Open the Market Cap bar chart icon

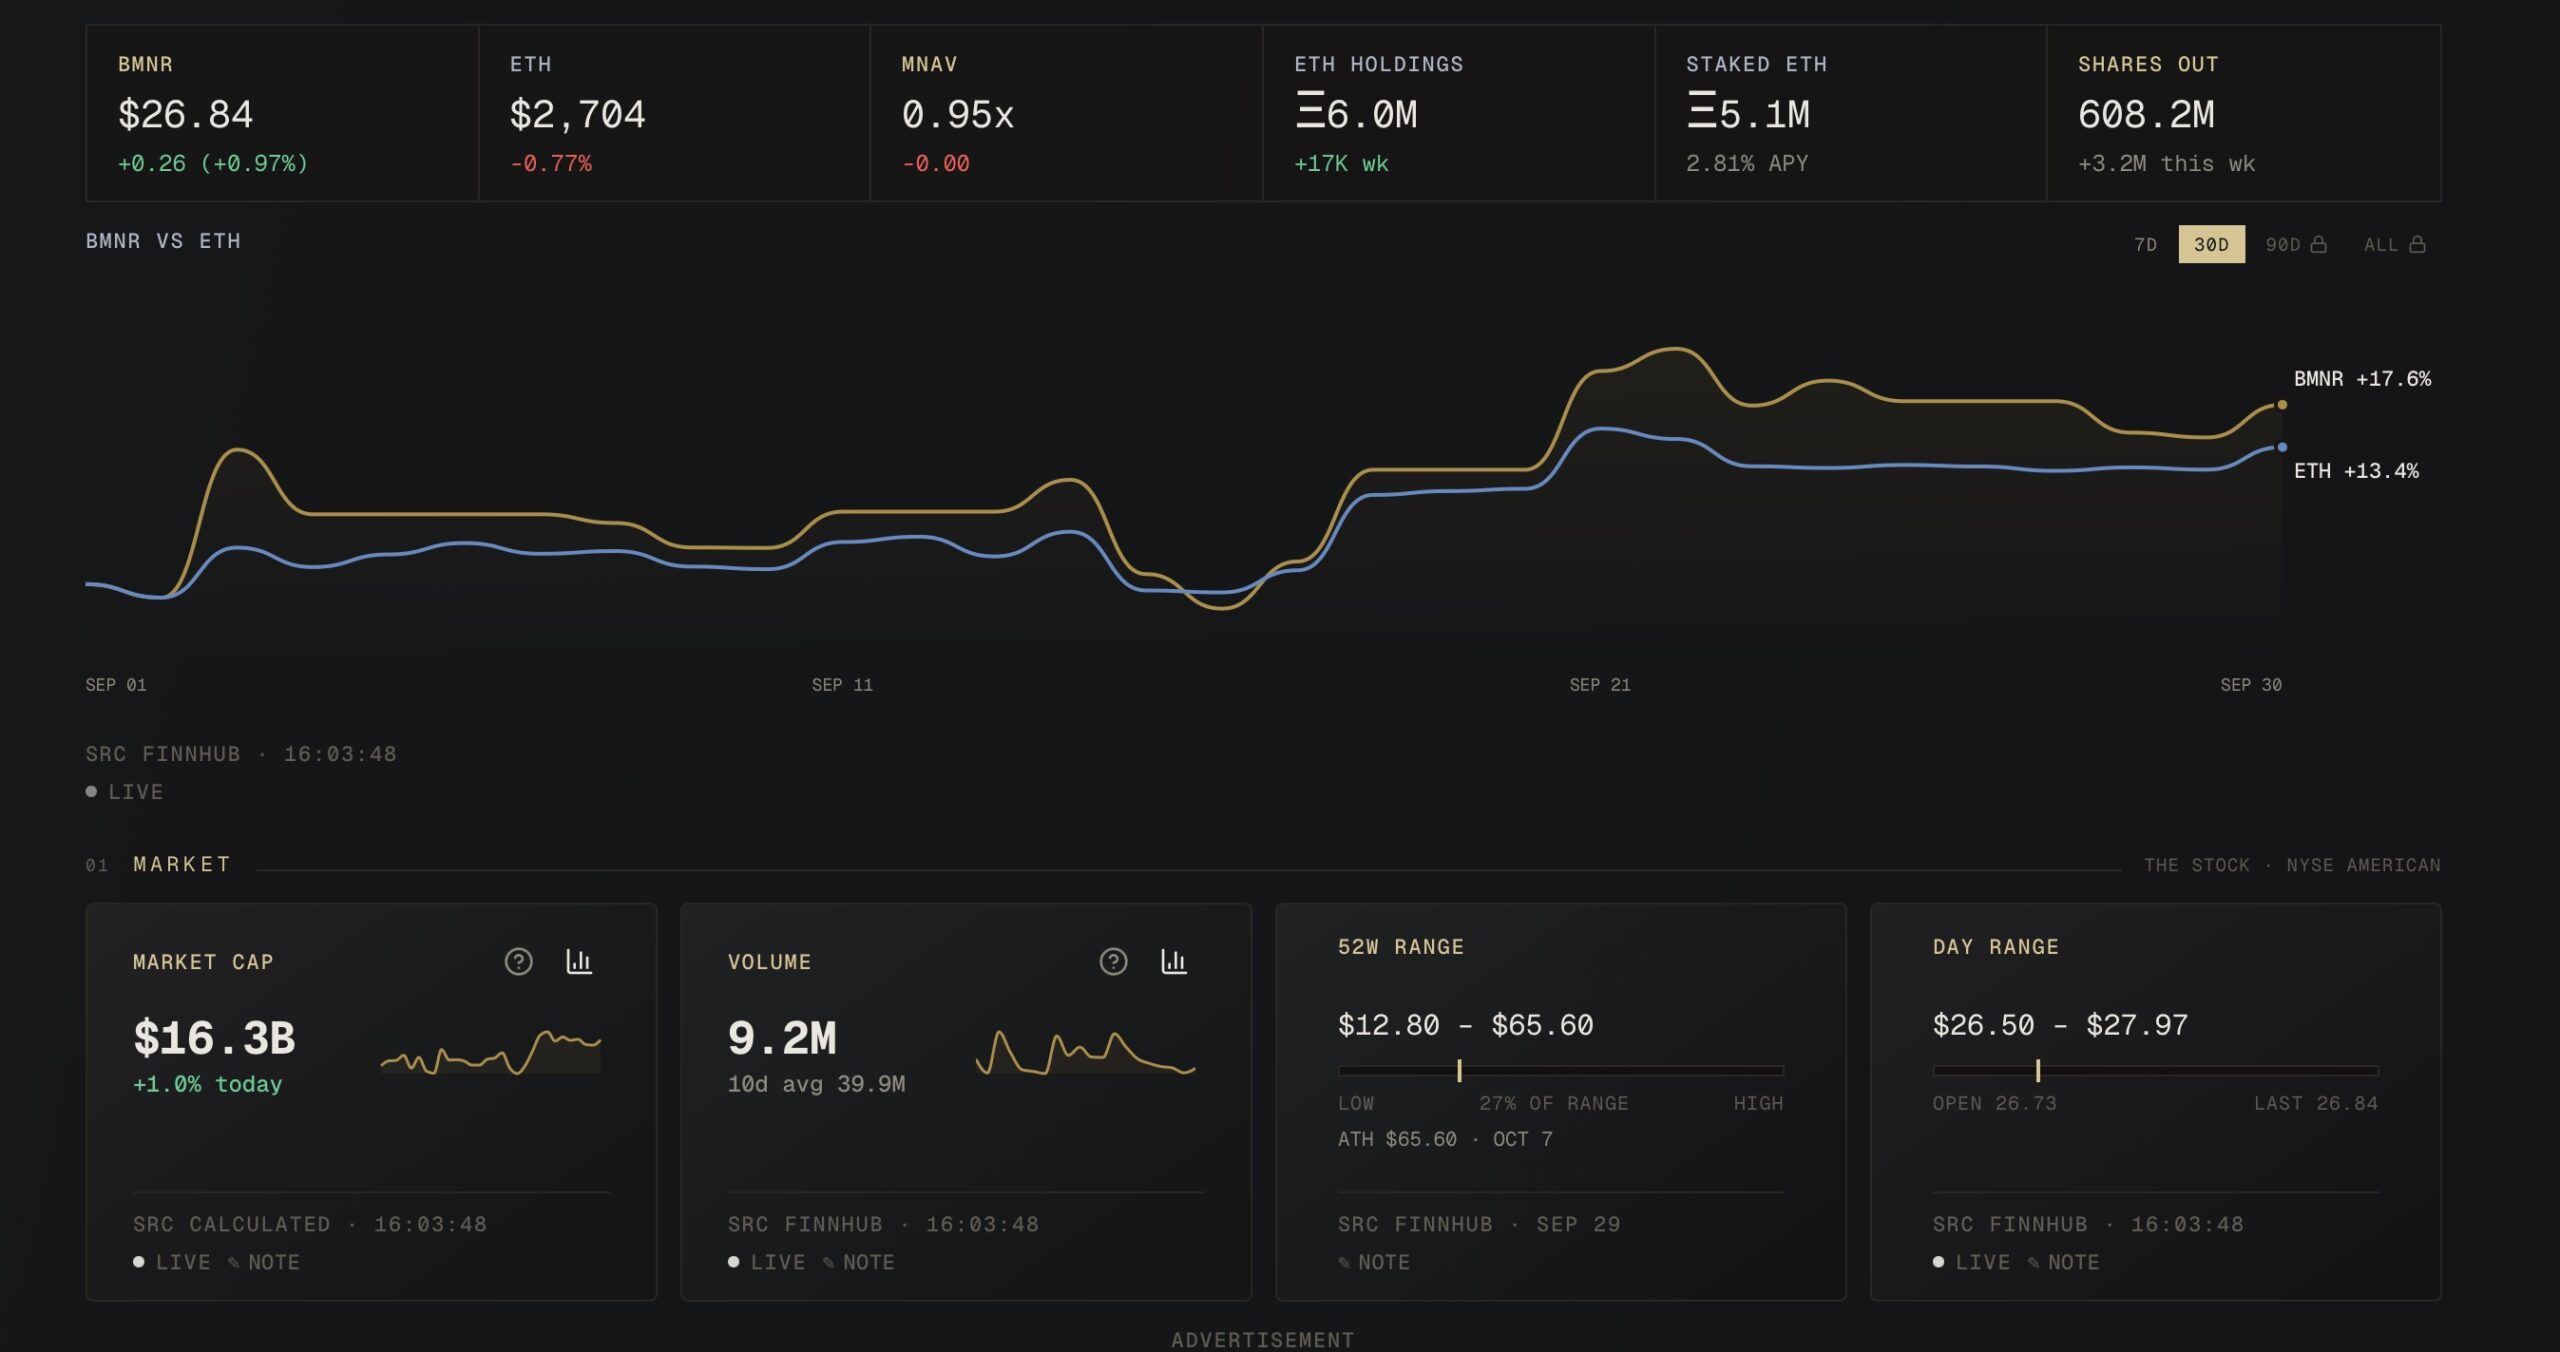tap(579, 961)
